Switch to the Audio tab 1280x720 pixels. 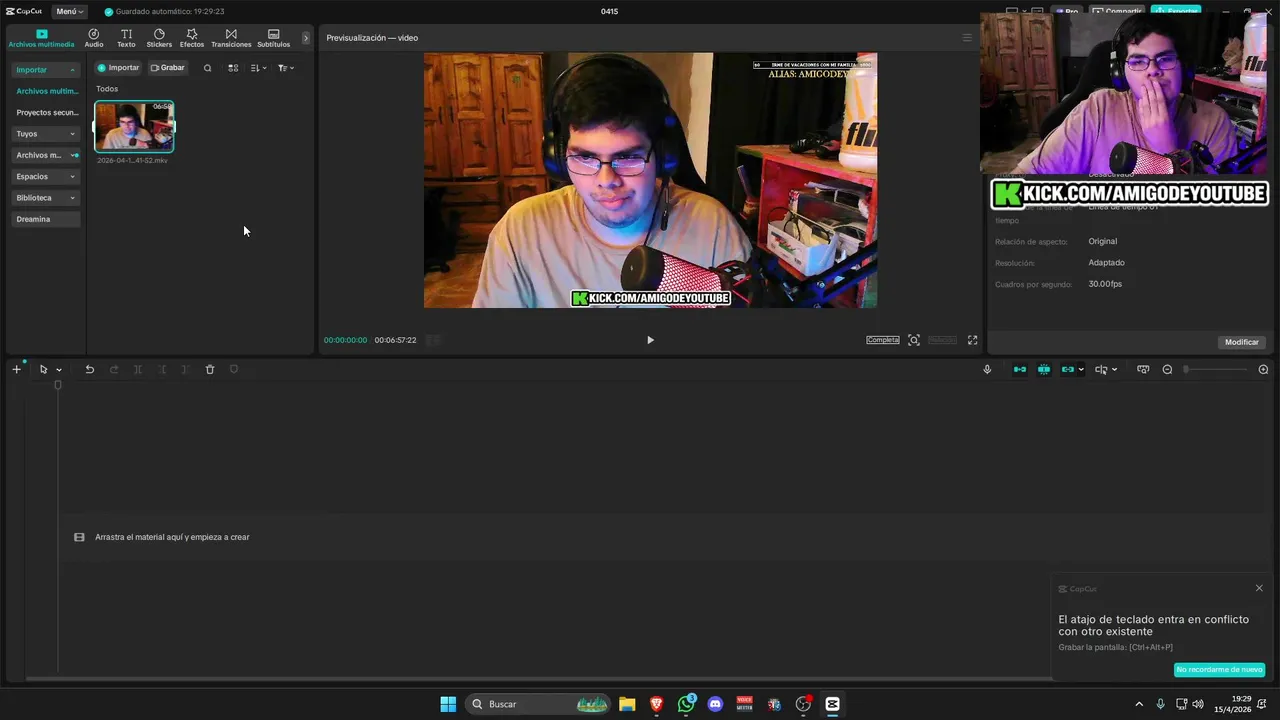pyautogui.click(x=94, y=38)
